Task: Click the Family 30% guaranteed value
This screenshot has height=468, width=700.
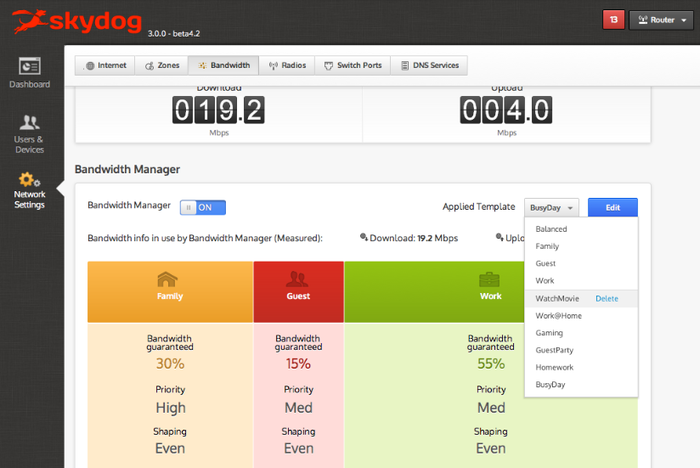Action: (170, 364)
